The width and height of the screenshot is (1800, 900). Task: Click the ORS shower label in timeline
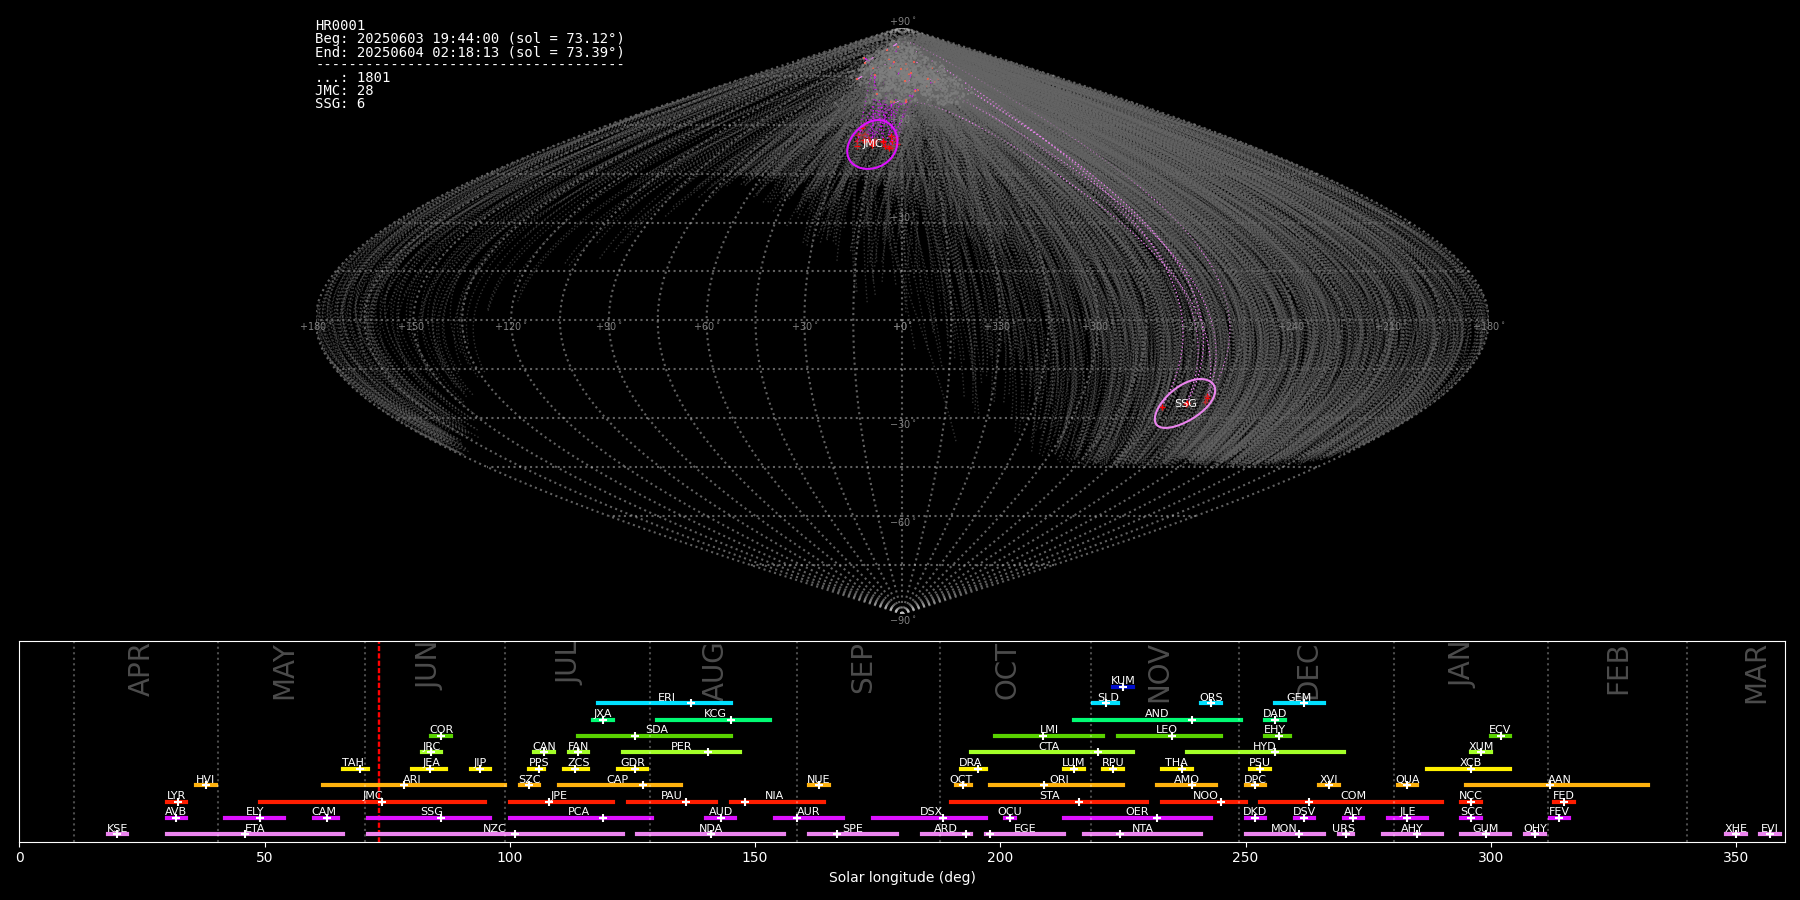[1210, 698]
